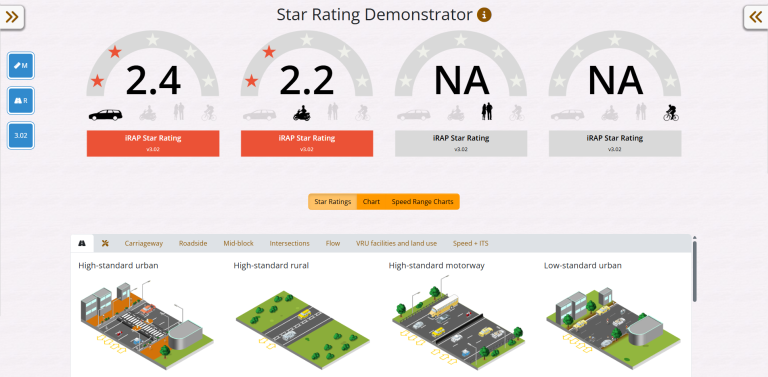
Task: Open the tools icon tab
Action: (x=105, y=243)
